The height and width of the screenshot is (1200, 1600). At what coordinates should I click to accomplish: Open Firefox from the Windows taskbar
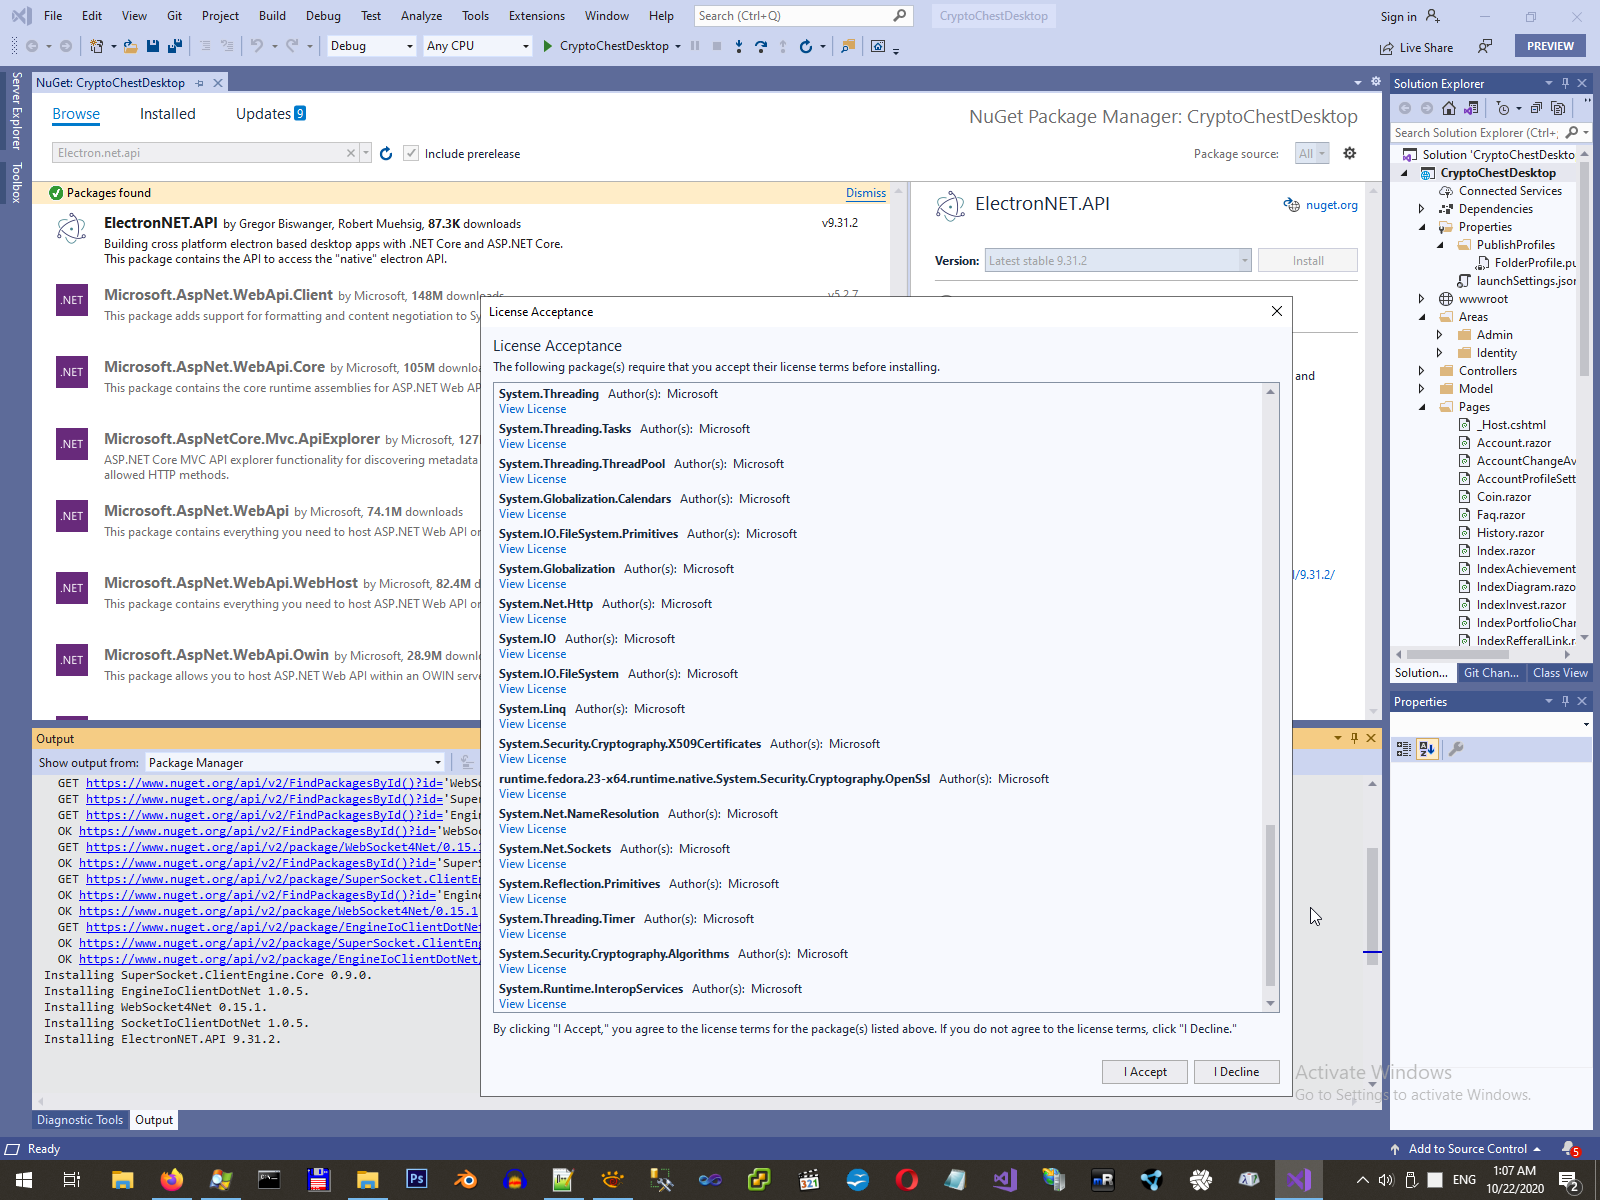tap(172, 1180)
